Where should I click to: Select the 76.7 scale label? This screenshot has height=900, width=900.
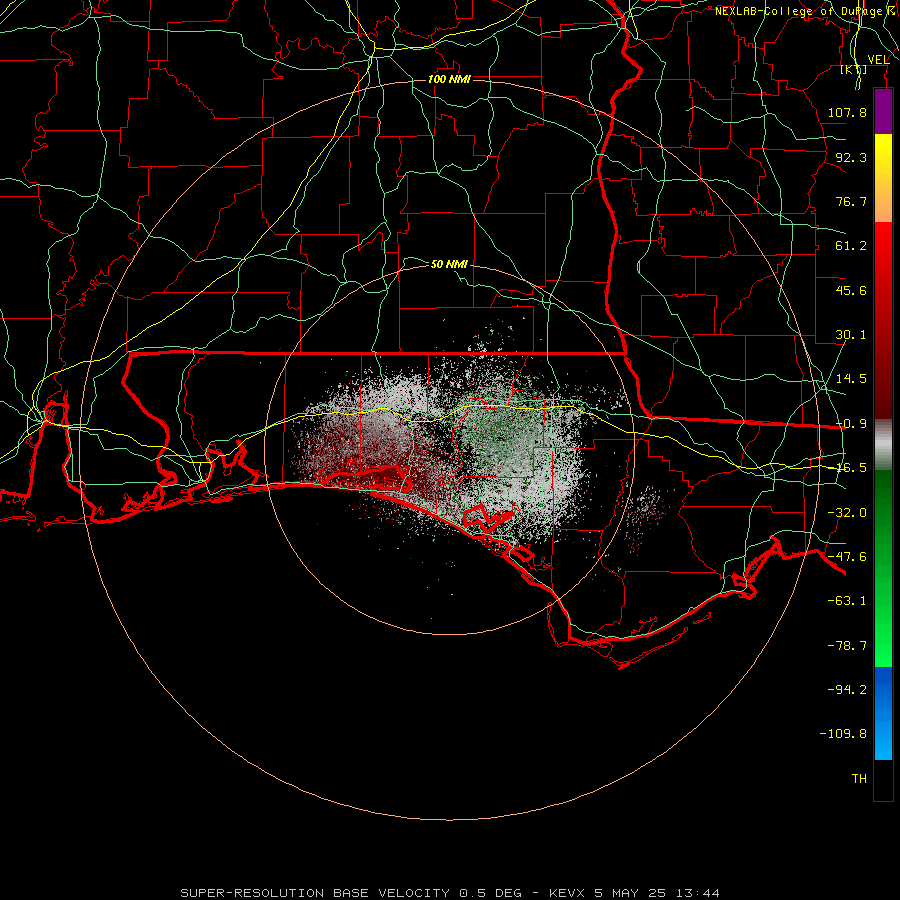[851, 201]
